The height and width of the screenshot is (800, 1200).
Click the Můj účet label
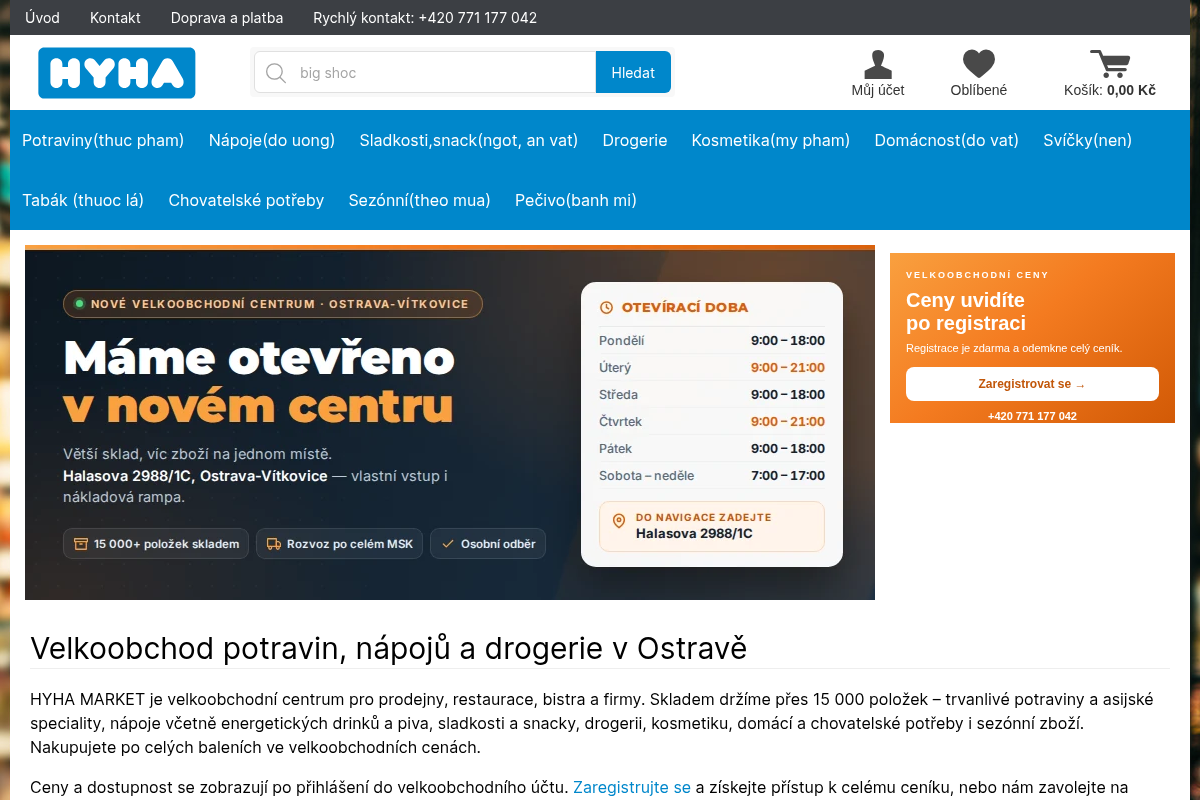[878, 90]
